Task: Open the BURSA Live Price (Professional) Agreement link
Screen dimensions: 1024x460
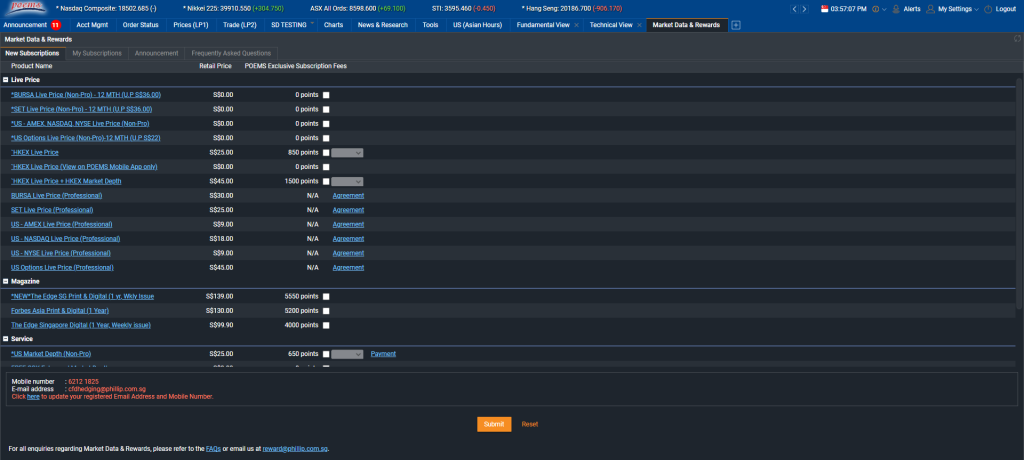Action: pyautogui.click(x=348, y=195)
